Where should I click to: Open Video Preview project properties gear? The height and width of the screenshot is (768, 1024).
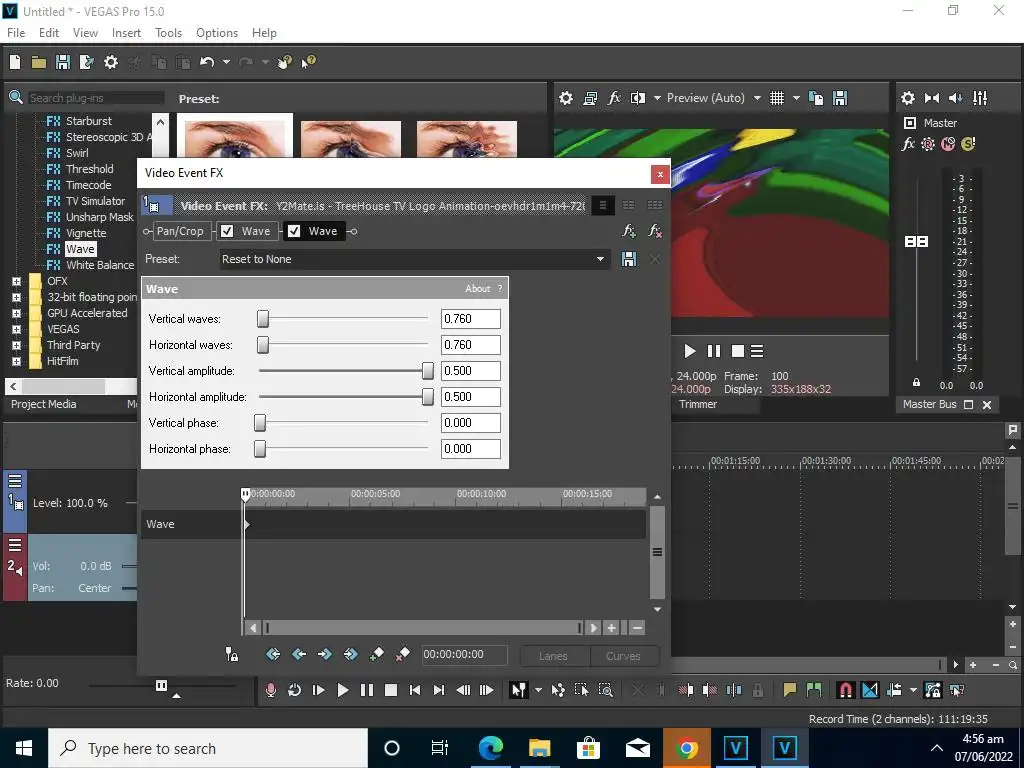click(x=566, y=98)
